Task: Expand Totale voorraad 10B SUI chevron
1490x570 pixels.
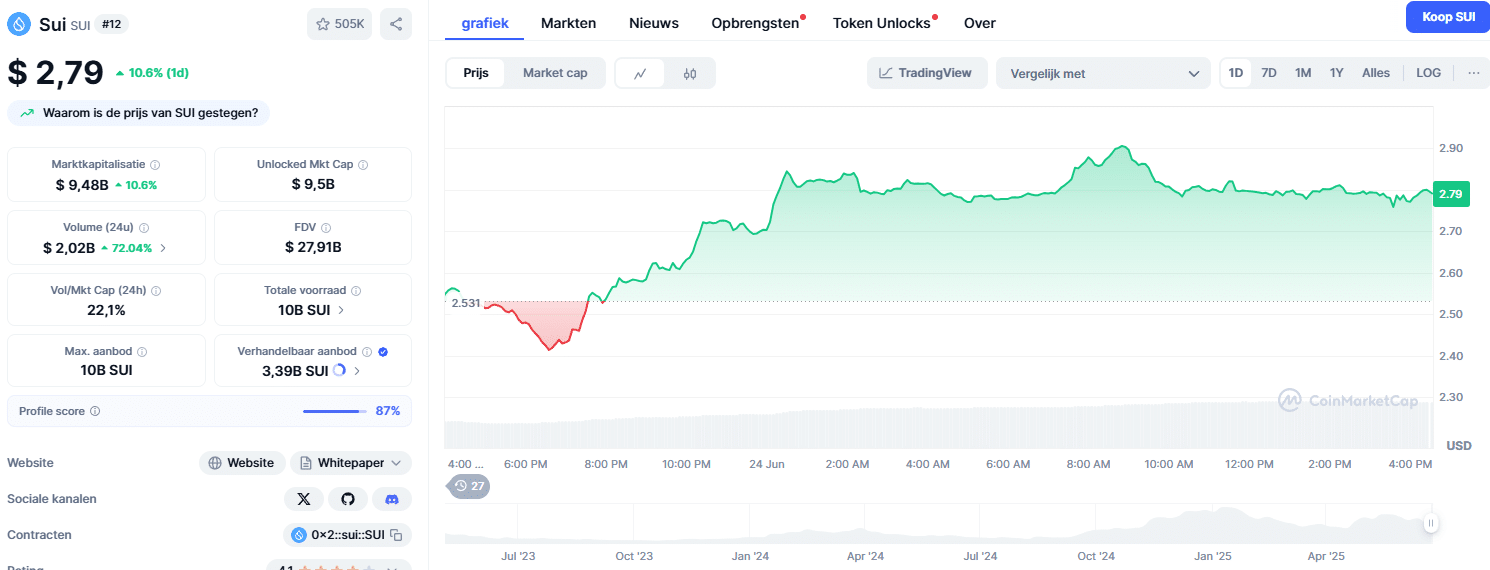Action: (x=341, y=310)
